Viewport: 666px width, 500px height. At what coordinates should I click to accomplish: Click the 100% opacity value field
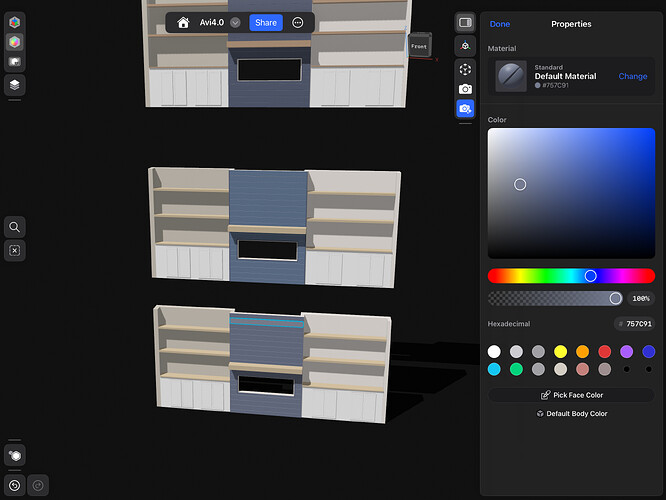tap(641, 299)
